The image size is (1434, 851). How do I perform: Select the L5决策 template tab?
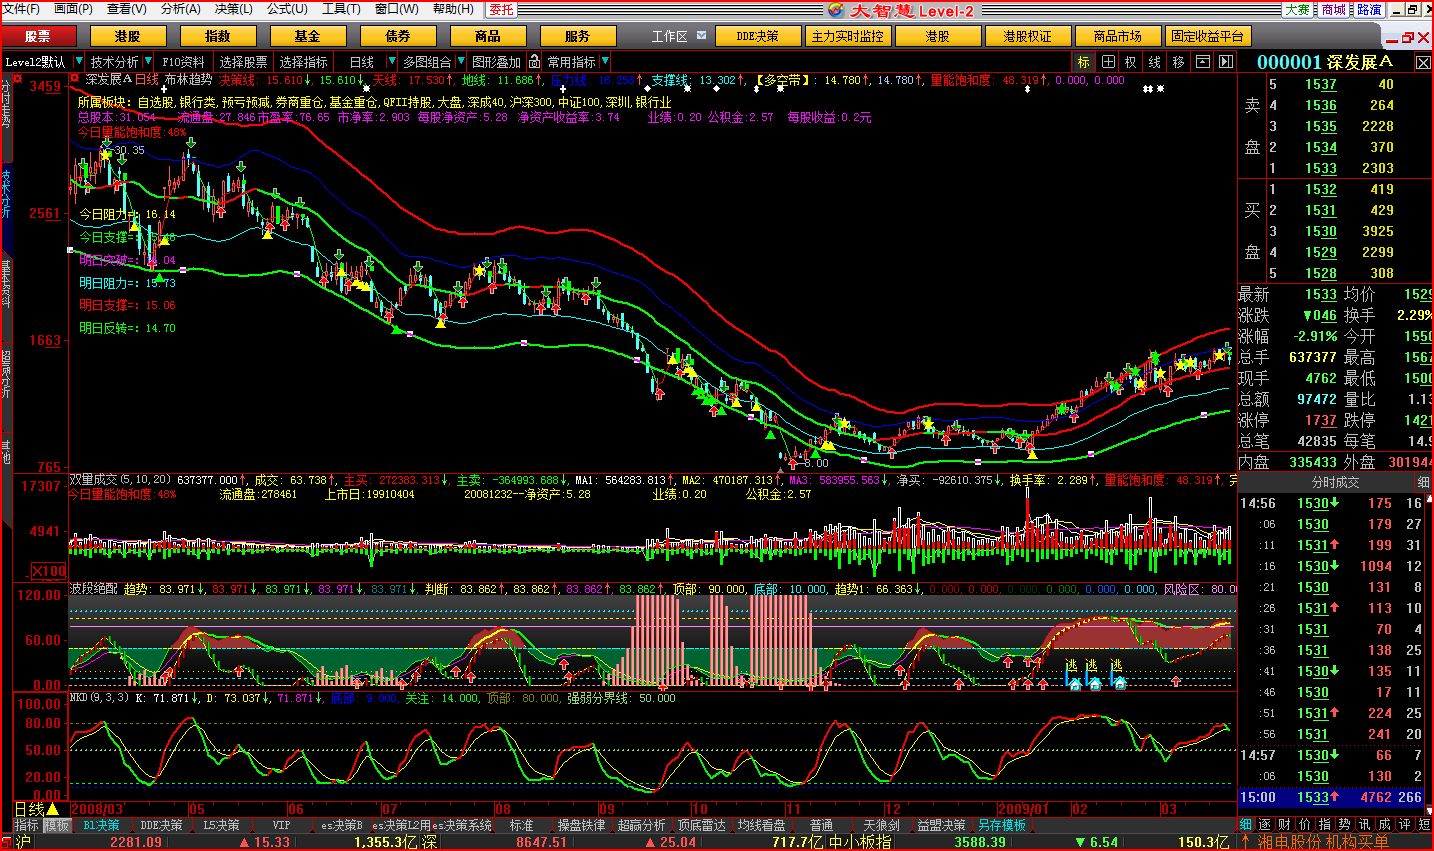(x=220, y=825)
